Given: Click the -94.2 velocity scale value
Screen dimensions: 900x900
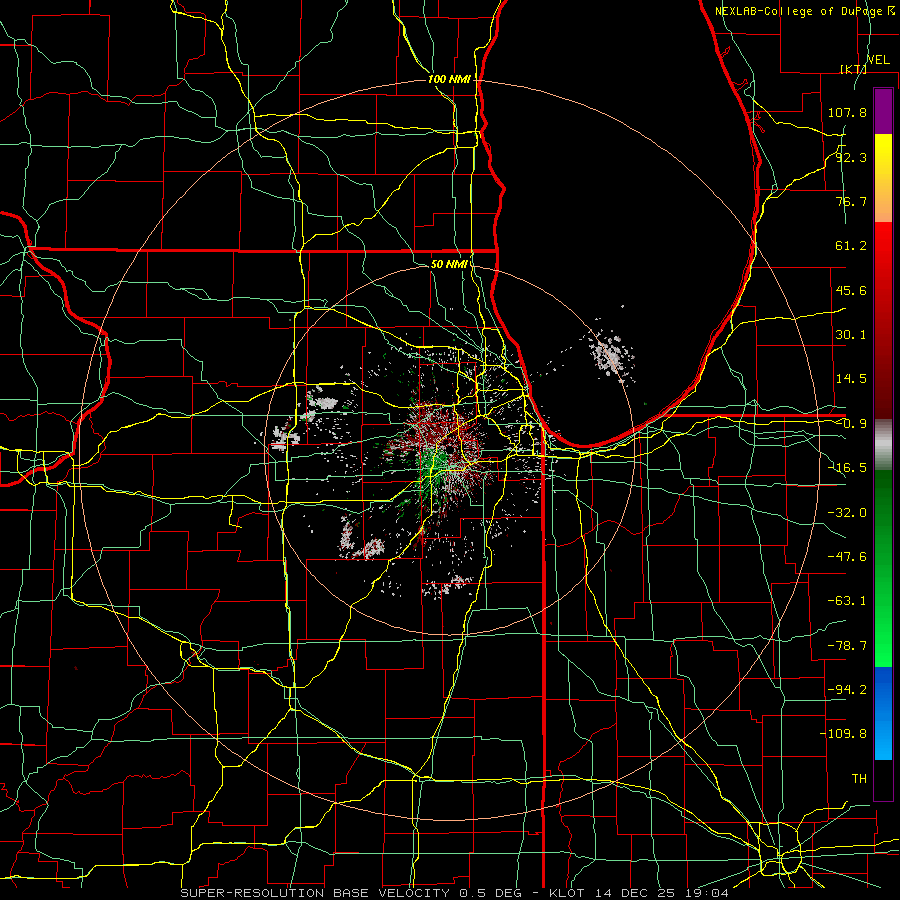Looking at the screenshot, I should coord(847,690).
